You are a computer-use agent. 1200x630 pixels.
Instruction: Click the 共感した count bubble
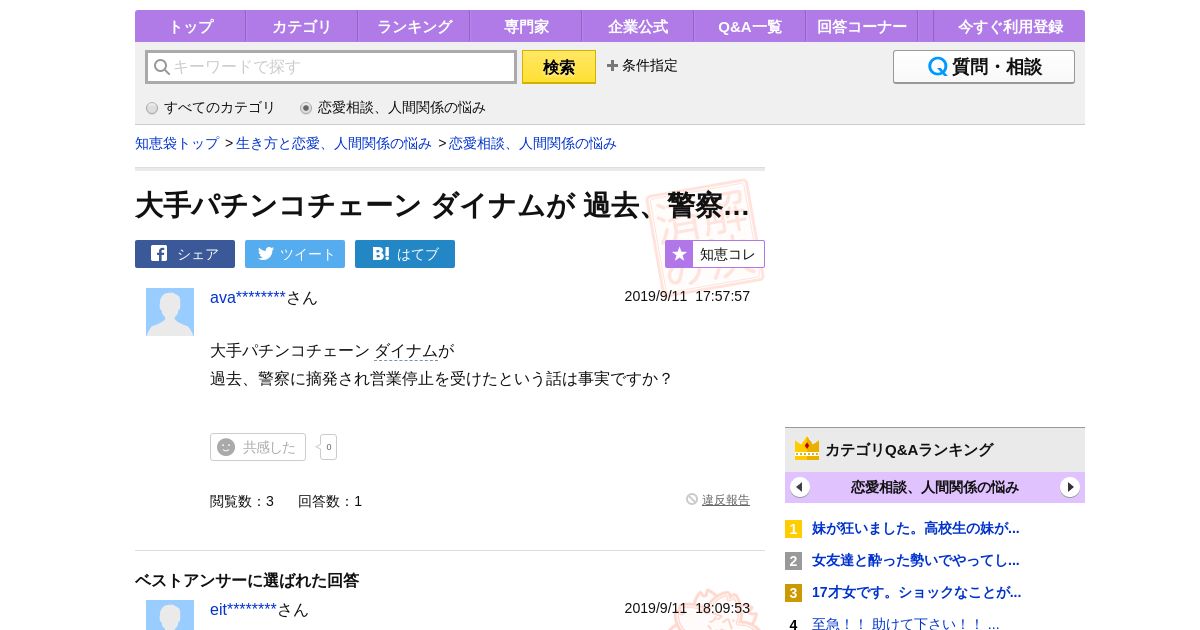point(329,447)
